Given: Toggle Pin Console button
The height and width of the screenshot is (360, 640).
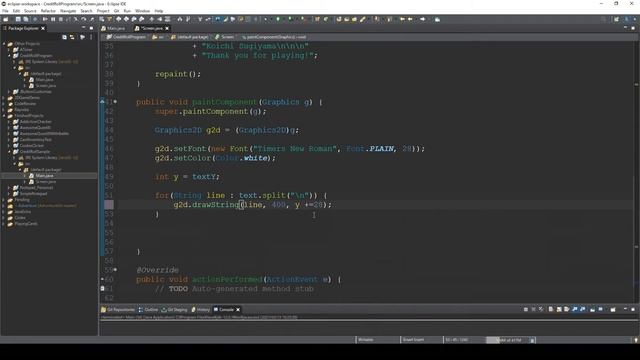Looking at the screenshot, I should tap(592, 309).
